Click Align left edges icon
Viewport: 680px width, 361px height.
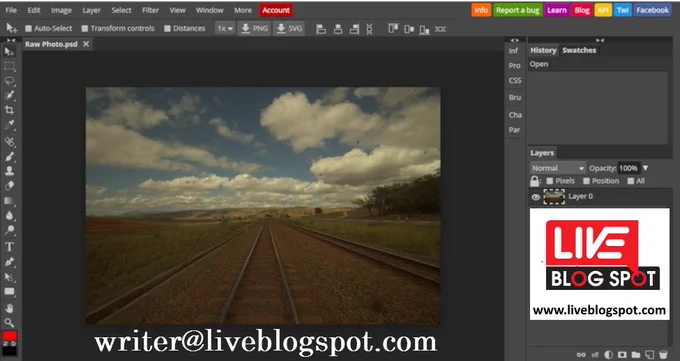321,29
